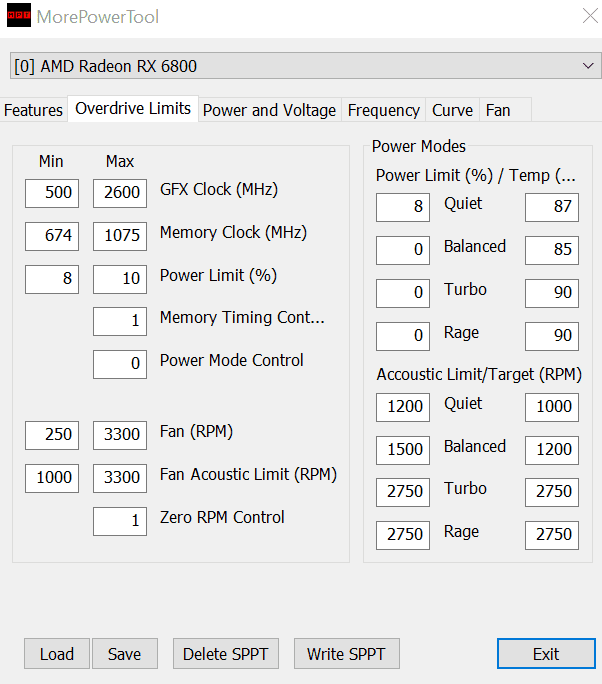The height and width of the screenshot is (684, 602).
Task: Edit Power Mode Control value field
Action: pyautogui.click(x=120, y=364)
